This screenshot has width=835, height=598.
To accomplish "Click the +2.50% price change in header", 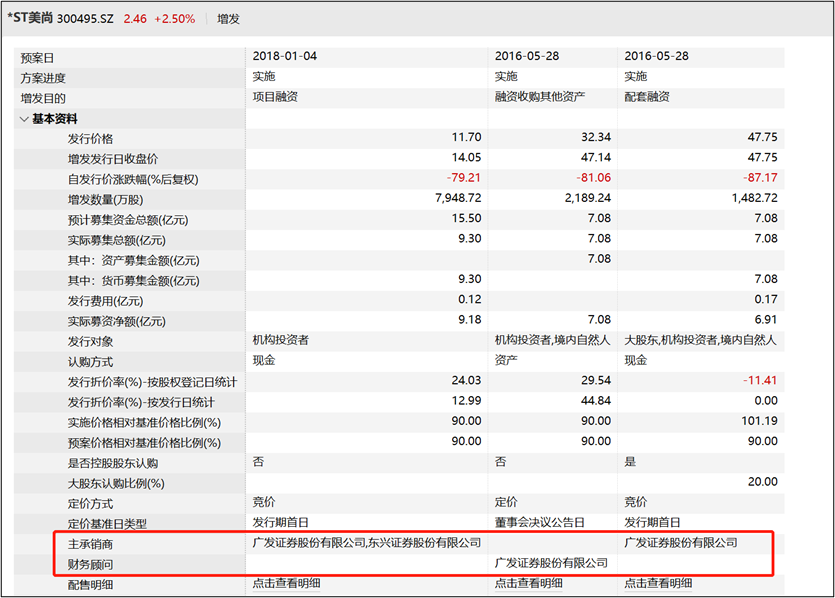I will 175,18.
